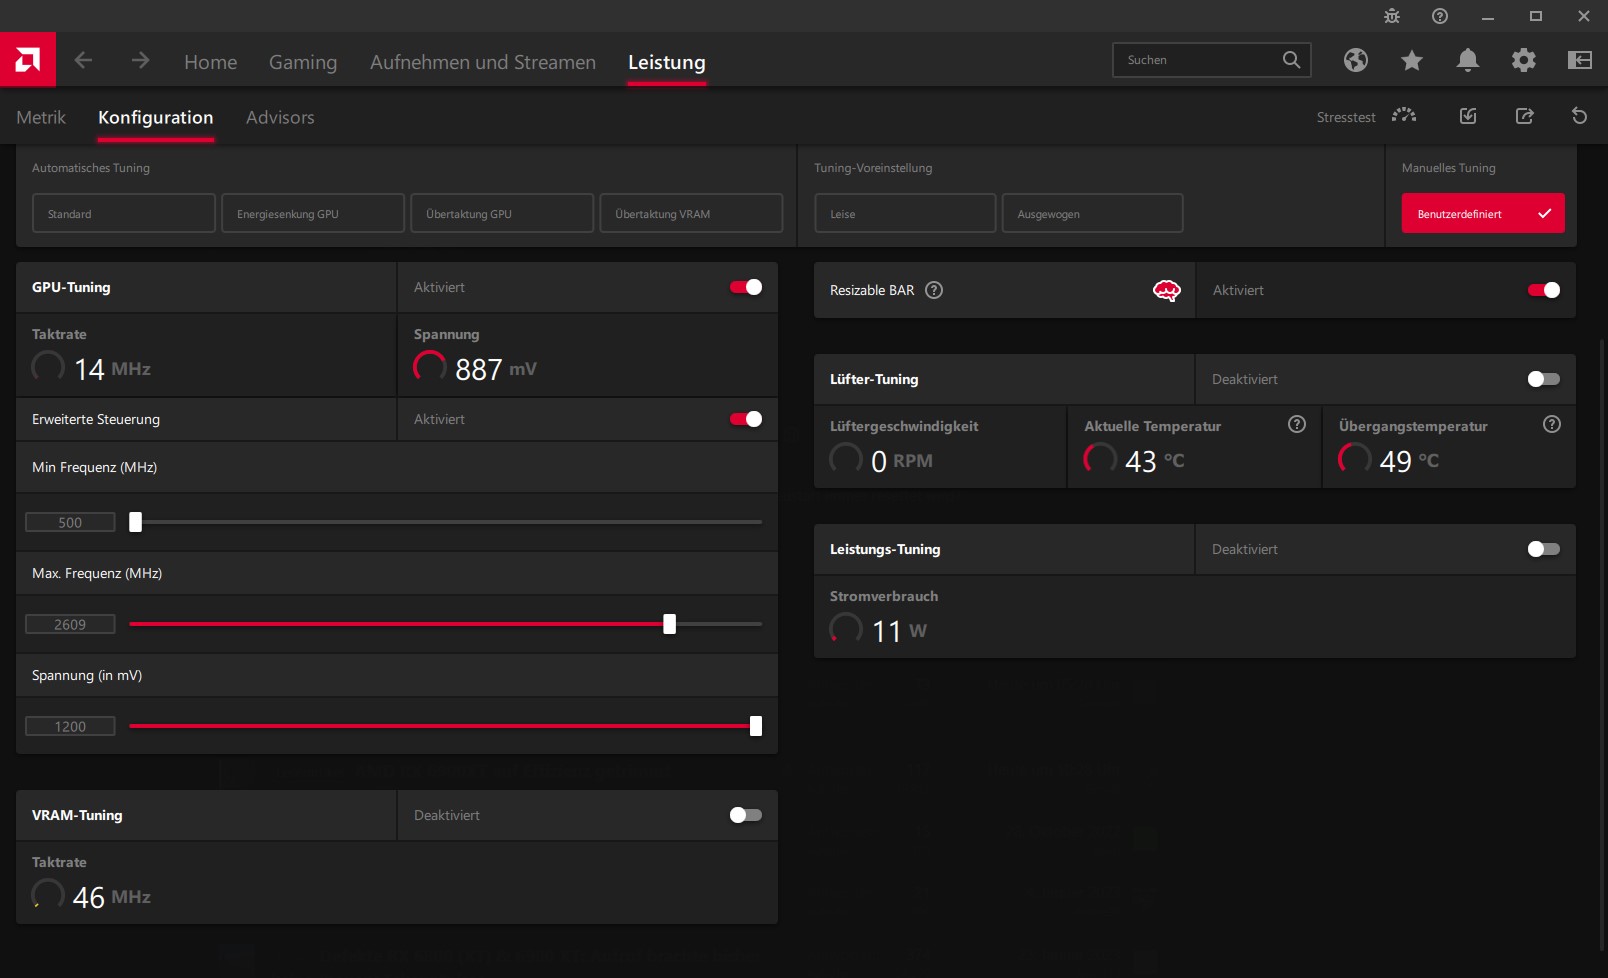This screenshot has width=1608, height=978.
Task: Click the load profile icon
Action: point(1468,116)
